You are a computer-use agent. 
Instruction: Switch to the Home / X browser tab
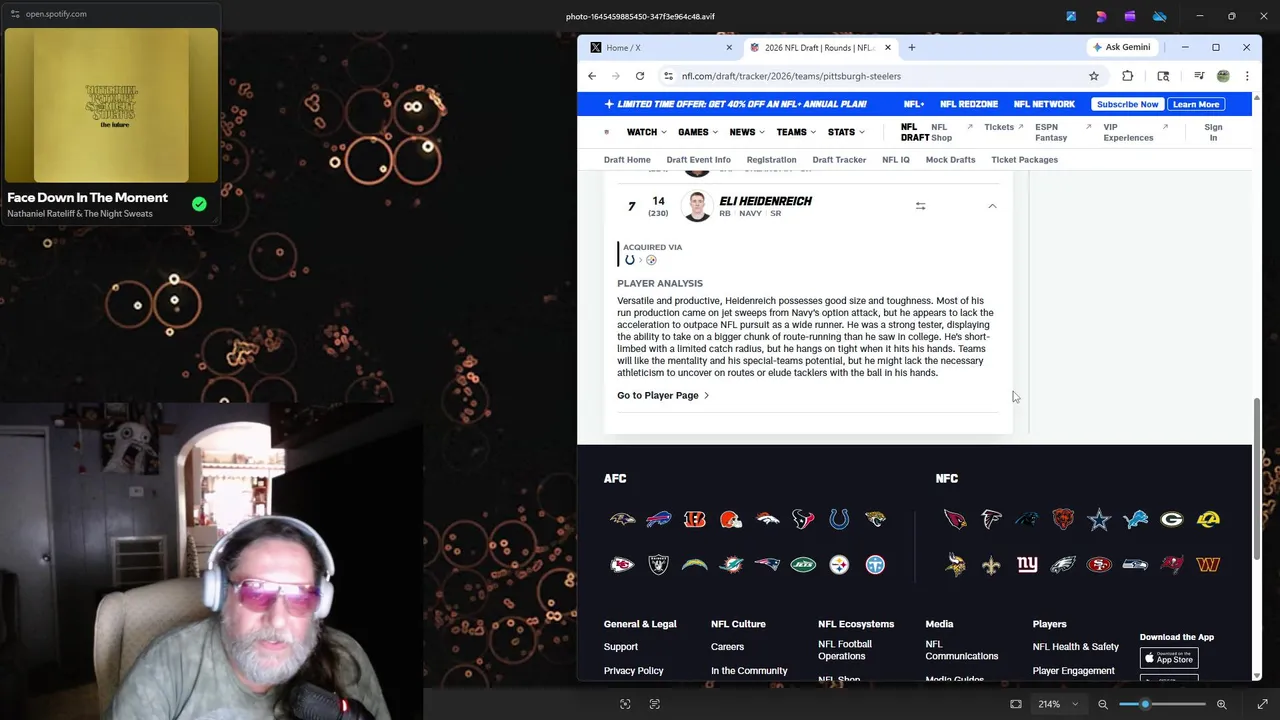660,48
